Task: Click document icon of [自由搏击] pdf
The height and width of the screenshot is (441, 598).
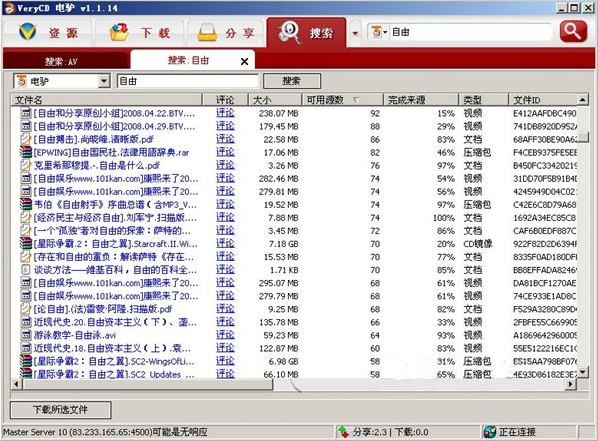Action: click(x=26, y=139)
